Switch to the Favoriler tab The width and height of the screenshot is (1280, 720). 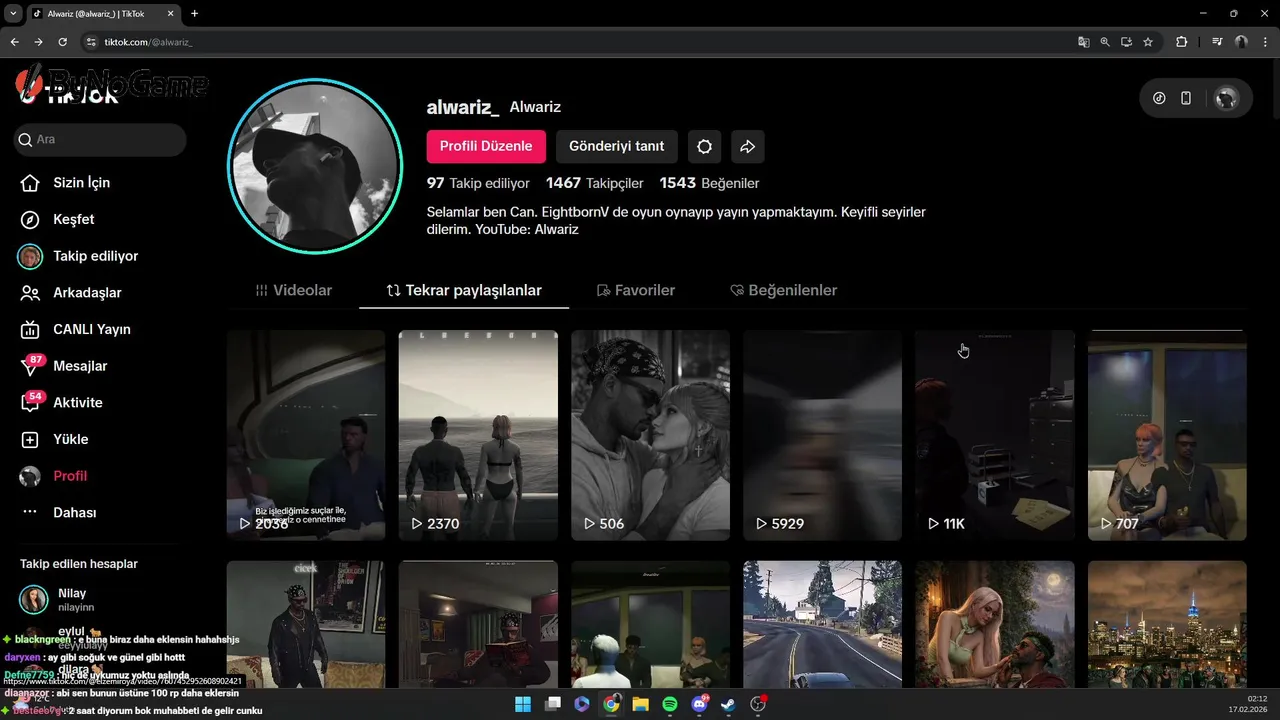pyautogui.click(x=635, y=290)
